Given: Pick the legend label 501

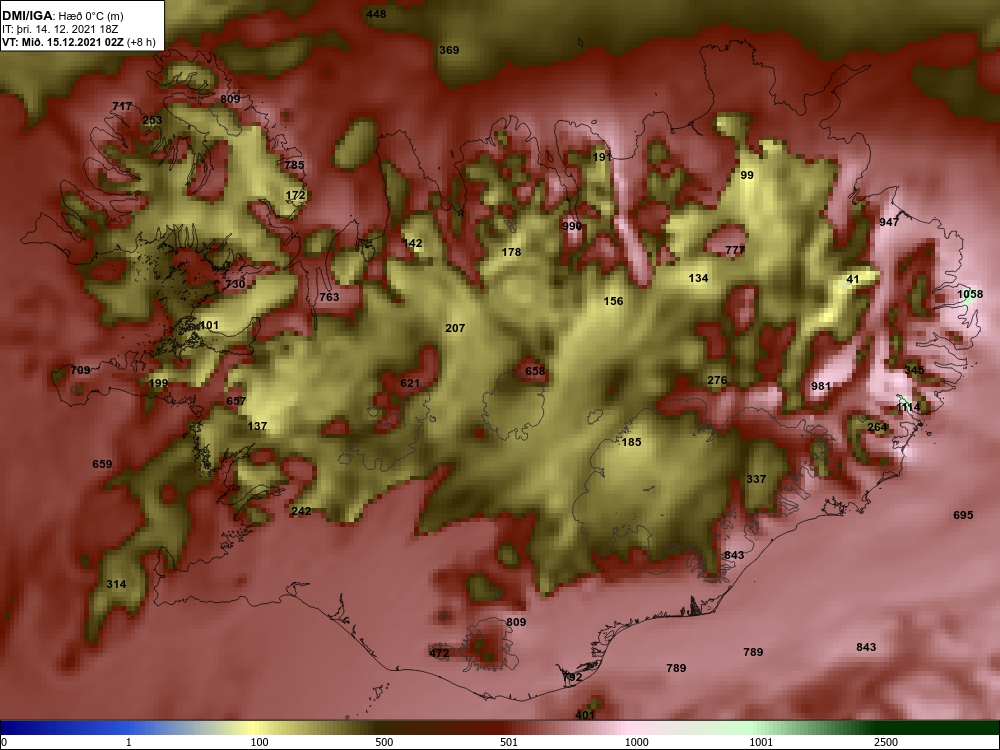Looking at the screenshot, I should pyautogui.click(x=509, y=742).
